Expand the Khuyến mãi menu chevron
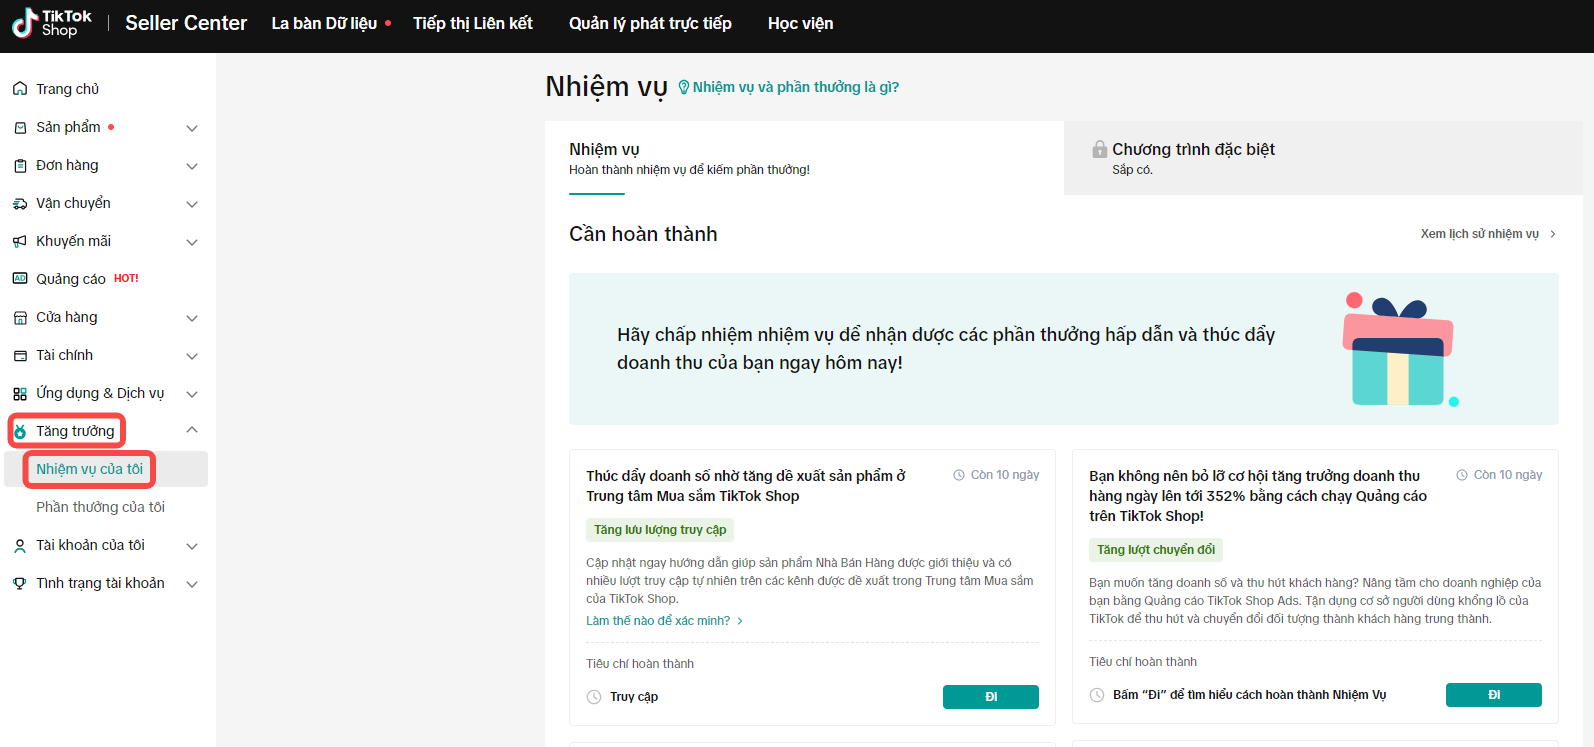The width and height of the screenshot is (1594, 747). point(192,242)
